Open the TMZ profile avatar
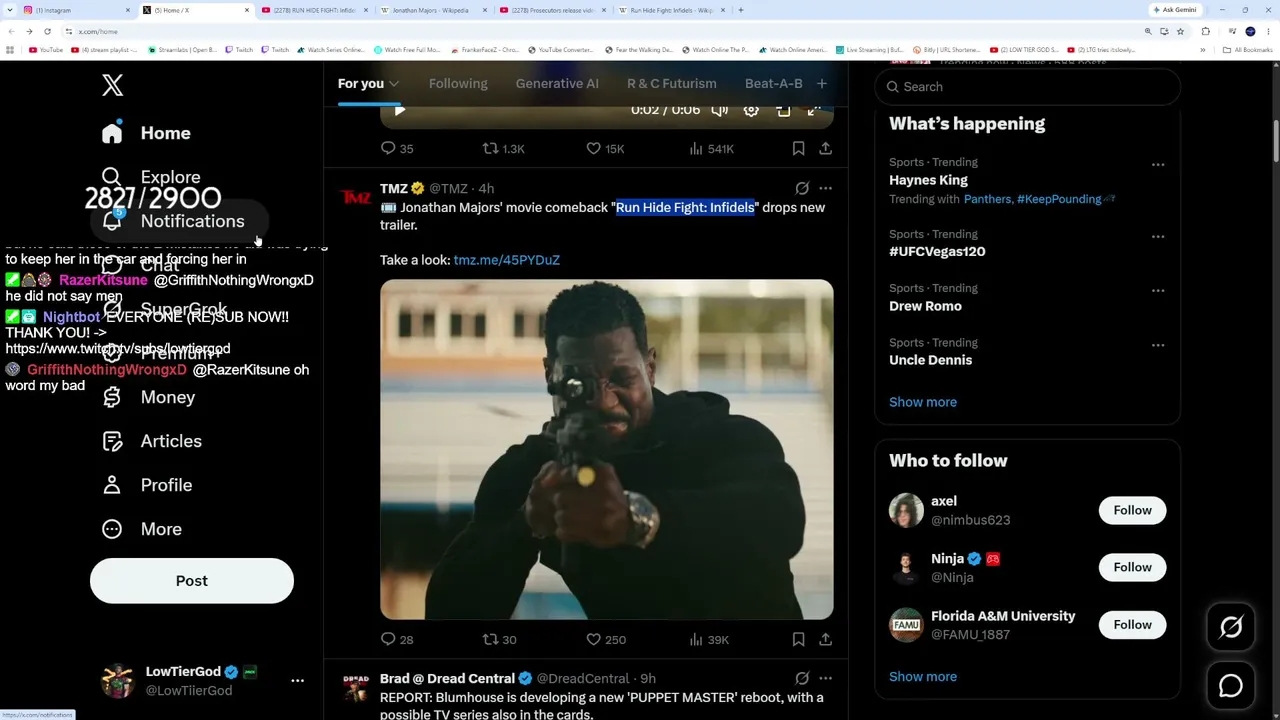Viewport: 1280px width, 720px height. point(355,198)
